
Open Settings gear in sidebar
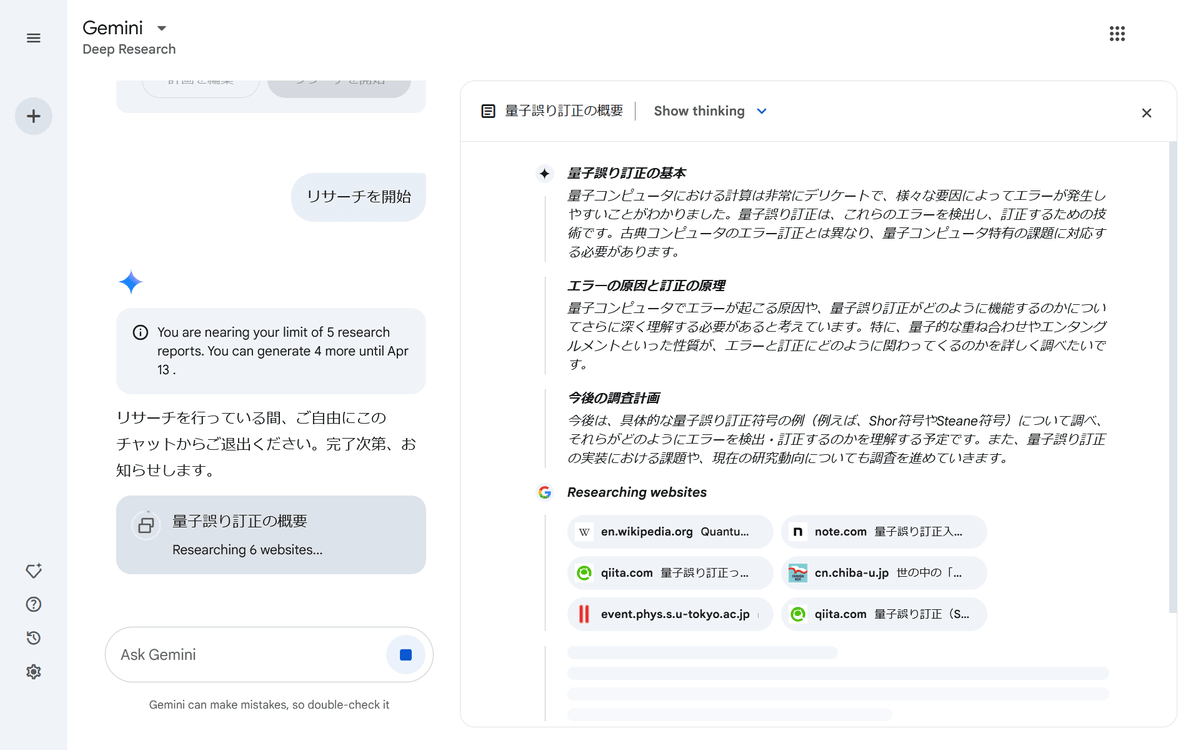click(33, 672)
